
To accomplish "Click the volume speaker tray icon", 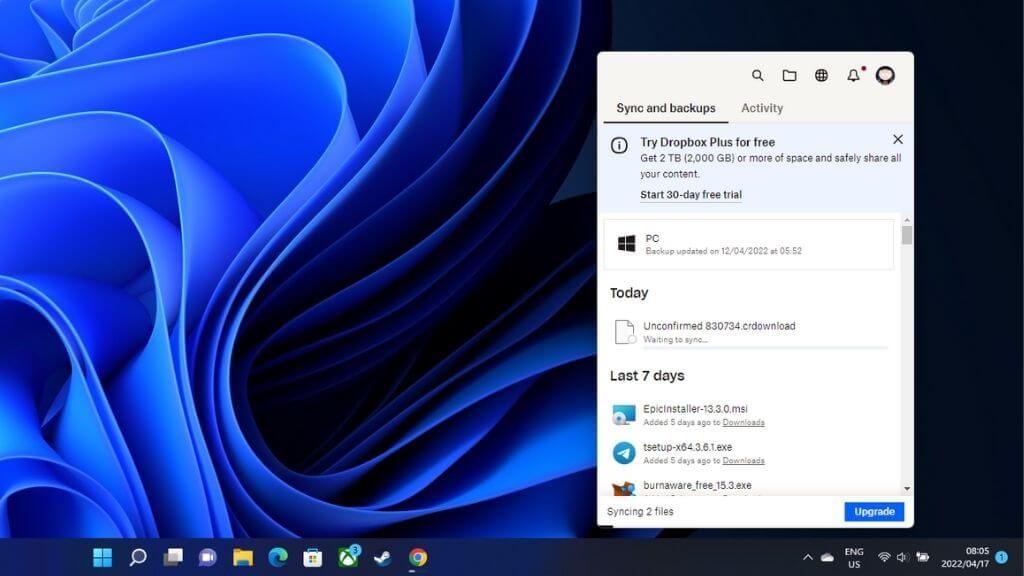I will pyautogui.click(x=903, y=557).
